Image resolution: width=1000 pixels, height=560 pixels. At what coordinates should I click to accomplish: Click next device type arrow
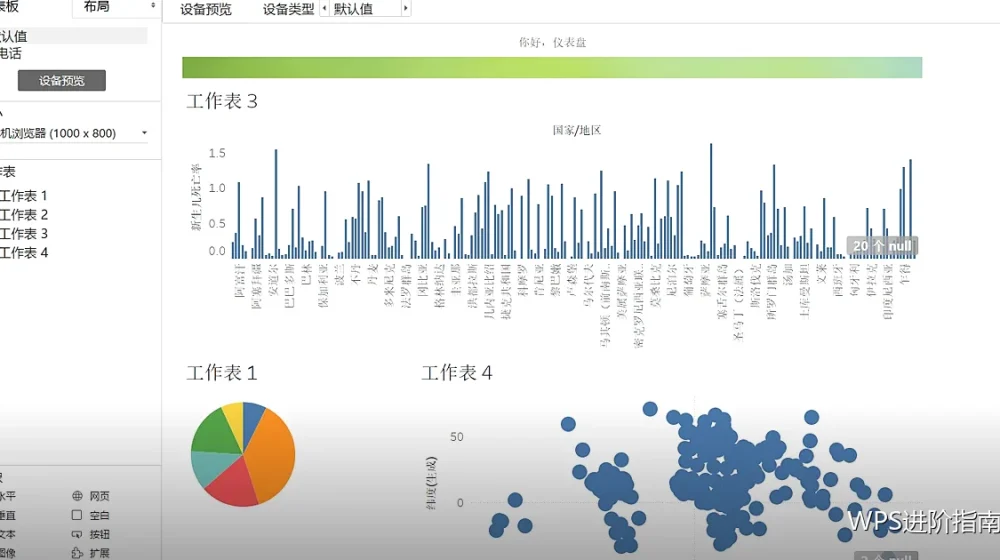coord(406,8)
